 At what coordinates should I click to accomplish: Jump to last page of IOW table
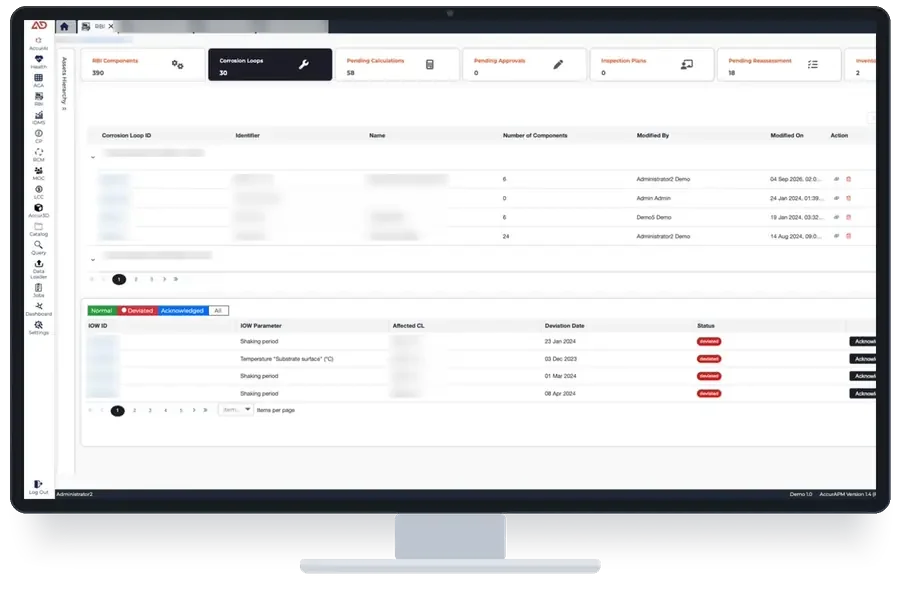205,410
